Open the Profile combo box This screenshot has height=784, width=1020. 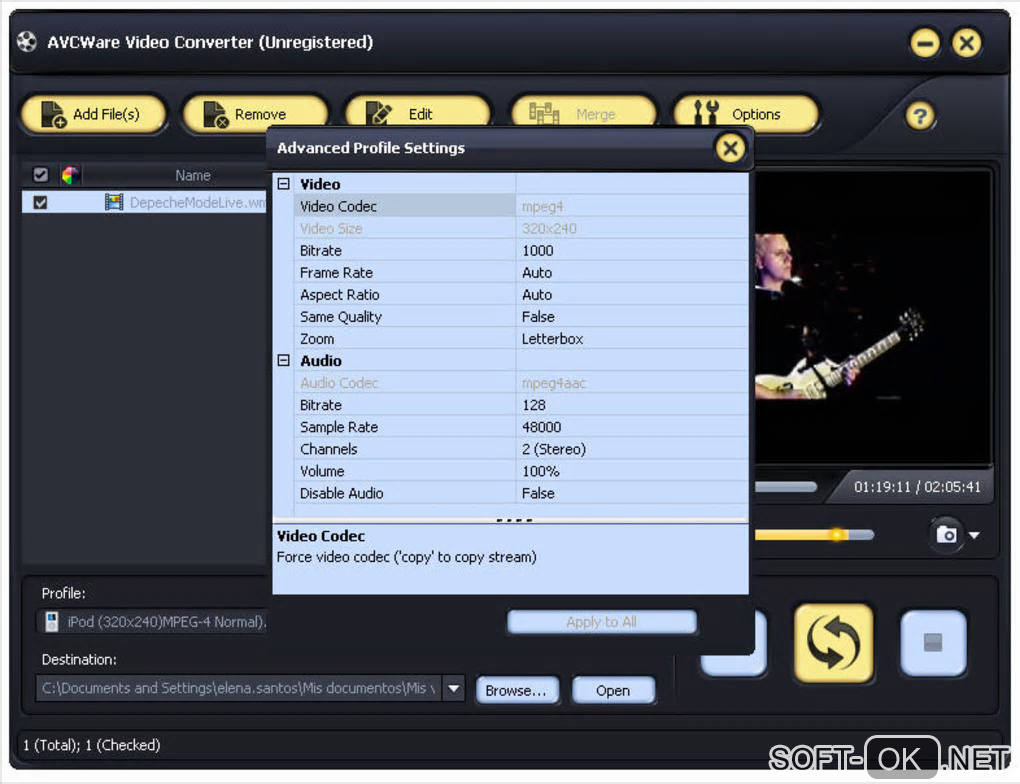pyautogui.click(x=152, y=622)
